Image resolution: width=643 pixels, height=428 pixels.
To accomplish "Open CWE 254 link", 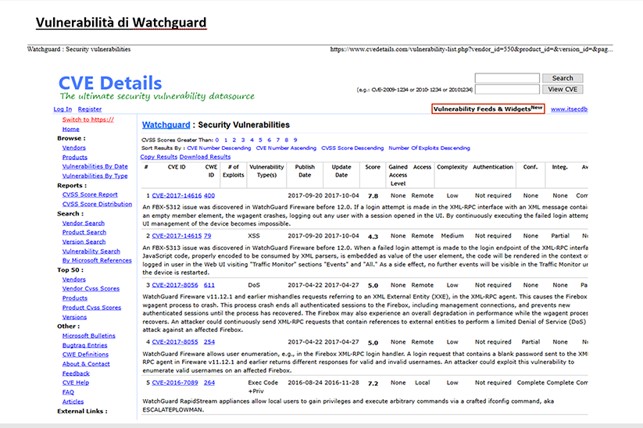I will coord(209,342).
